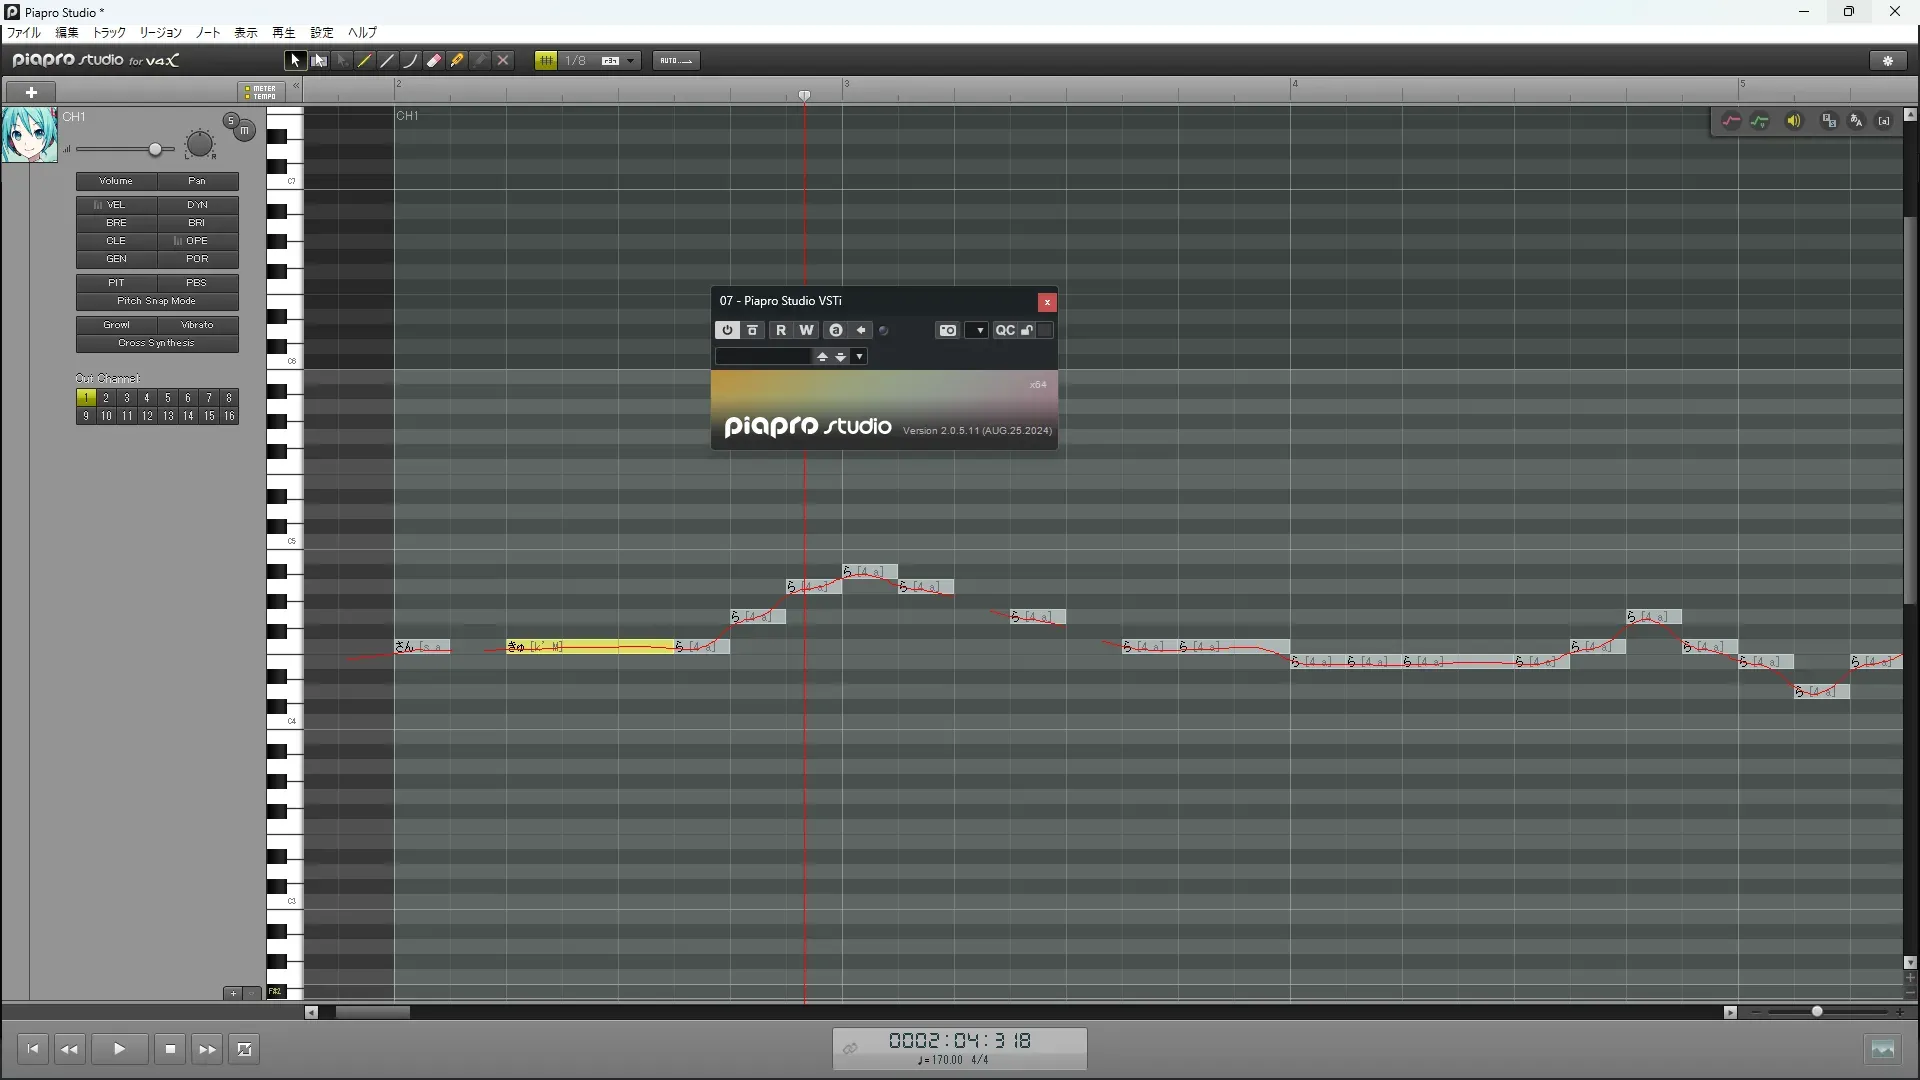This screenshot has width=1920, height=1080.
Task: Select the pencil draw tool
Action: (365, 61)
